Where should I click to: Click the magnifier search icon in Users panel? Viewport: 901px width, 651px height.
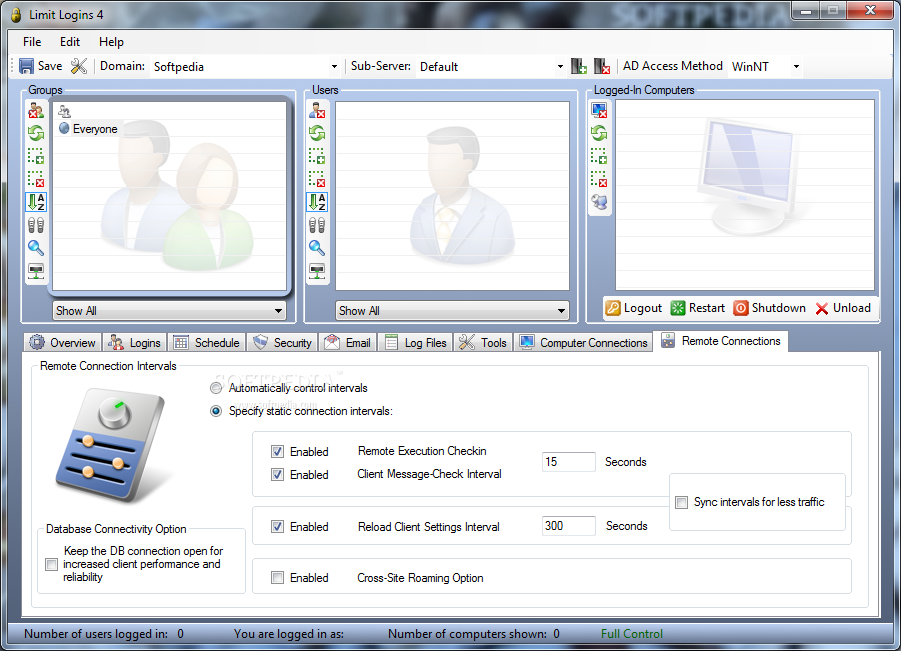click(317, 248)
